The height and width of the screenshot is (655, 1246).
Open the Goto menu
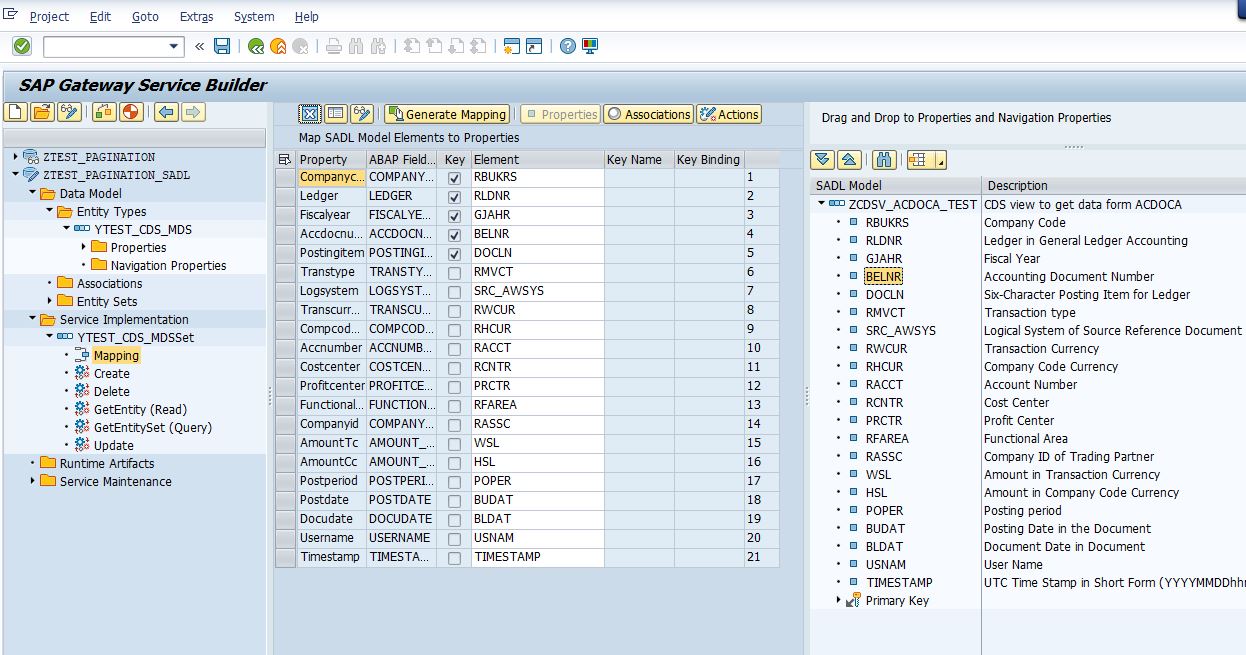click(145, 16)
